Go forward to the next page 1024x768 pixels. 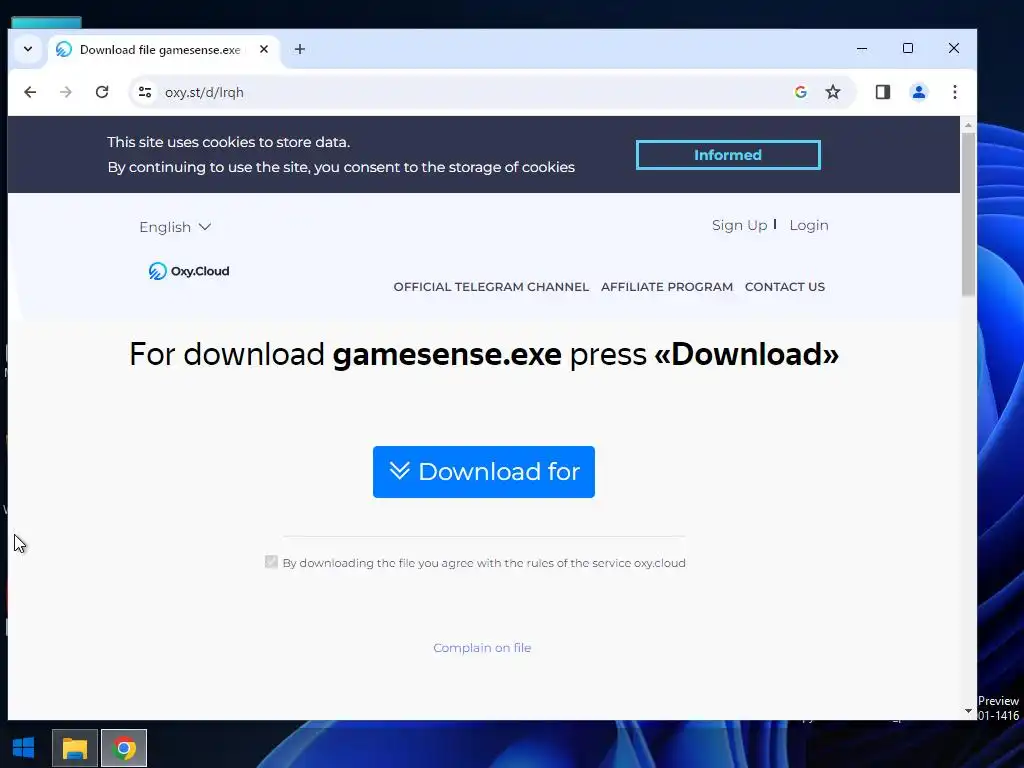tap(65, 92)
